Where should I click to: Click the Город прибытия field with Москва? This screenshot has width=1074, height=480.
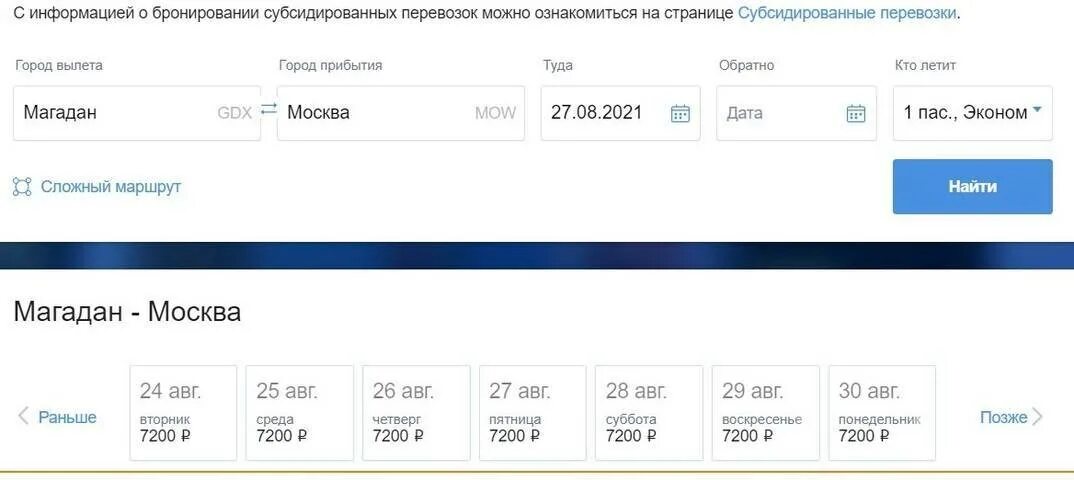tap(401, 113)
